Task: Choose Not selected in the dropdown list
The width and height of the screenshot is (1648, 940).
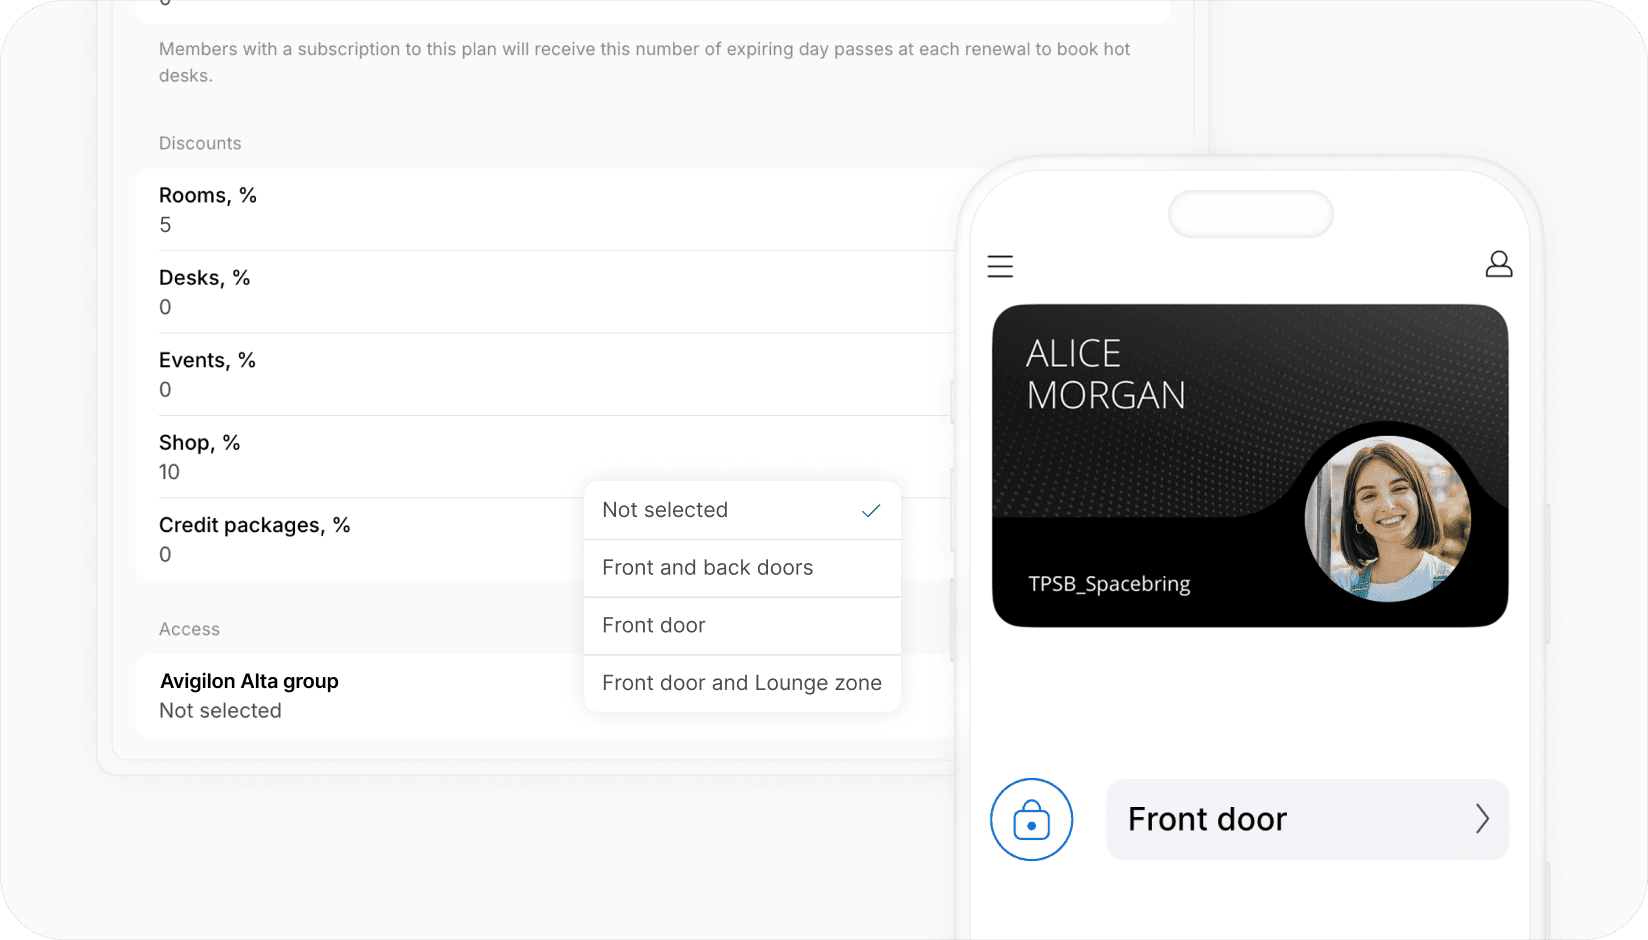Action: (665, 510)
